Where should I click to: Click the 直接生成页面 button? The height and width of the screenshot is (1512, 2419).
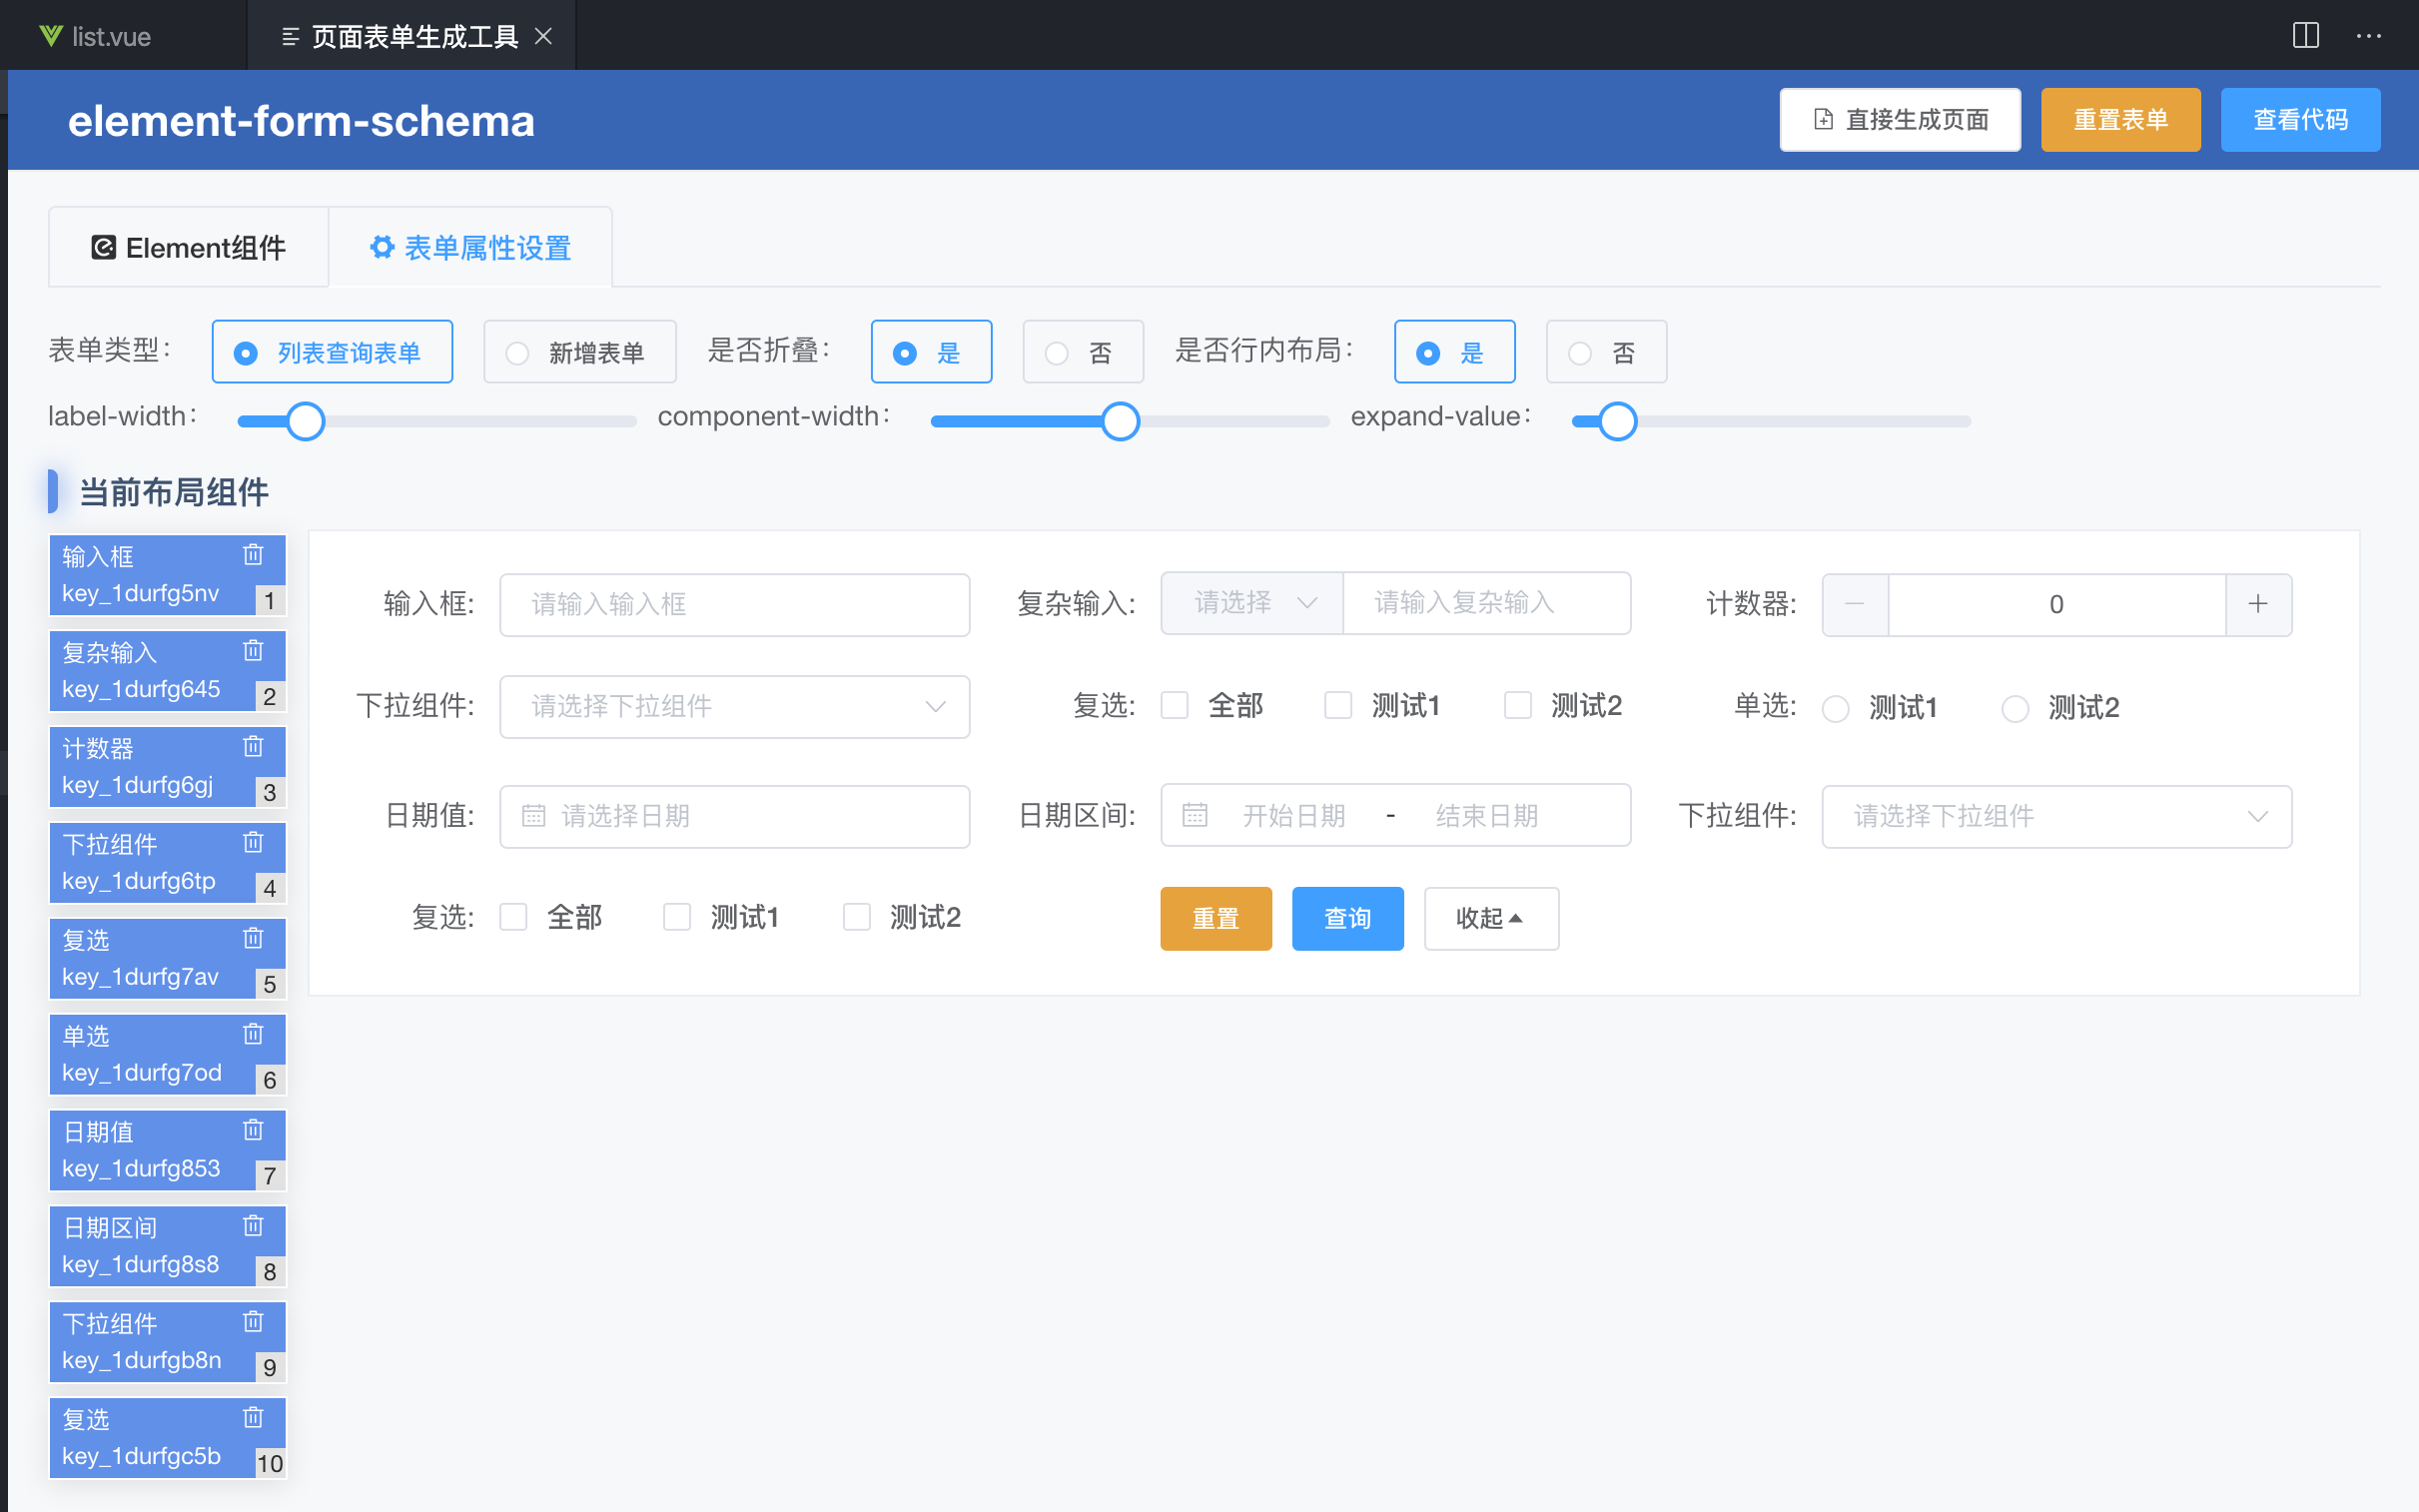click(1899, 120)
